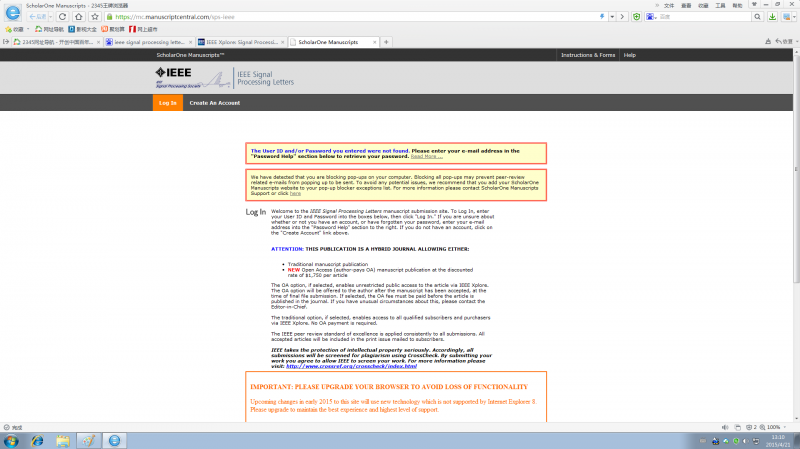Click the browser back button
800x449 pixels.
click(x=37, y=17)
